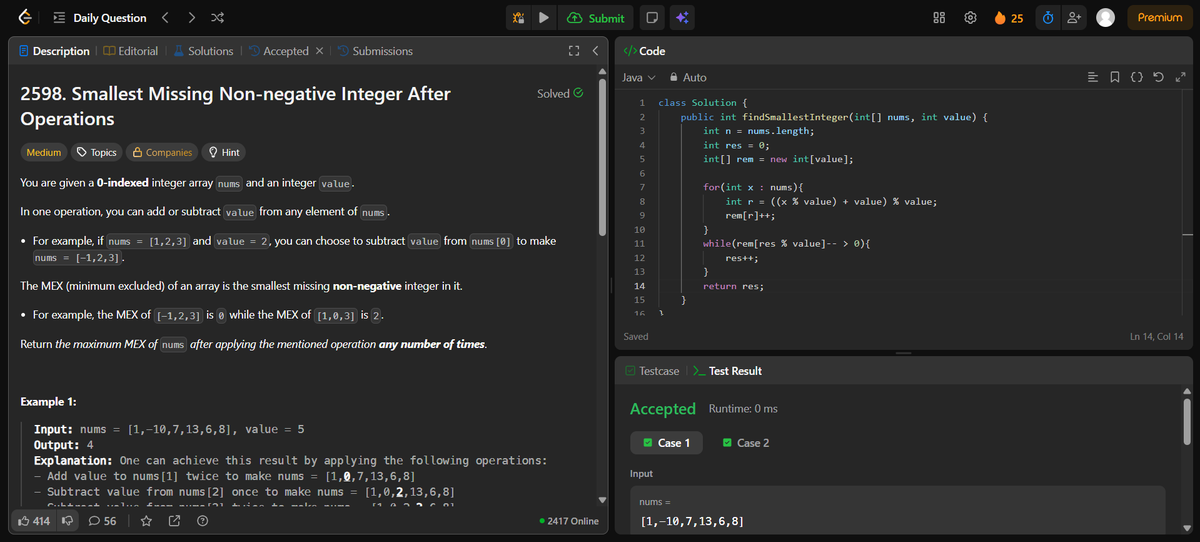The height and width of the screenshot is (542, 1200).
Task: Bookmark the code with bookmark icon
Action: pyautogui.click(x=1116, y=77)
